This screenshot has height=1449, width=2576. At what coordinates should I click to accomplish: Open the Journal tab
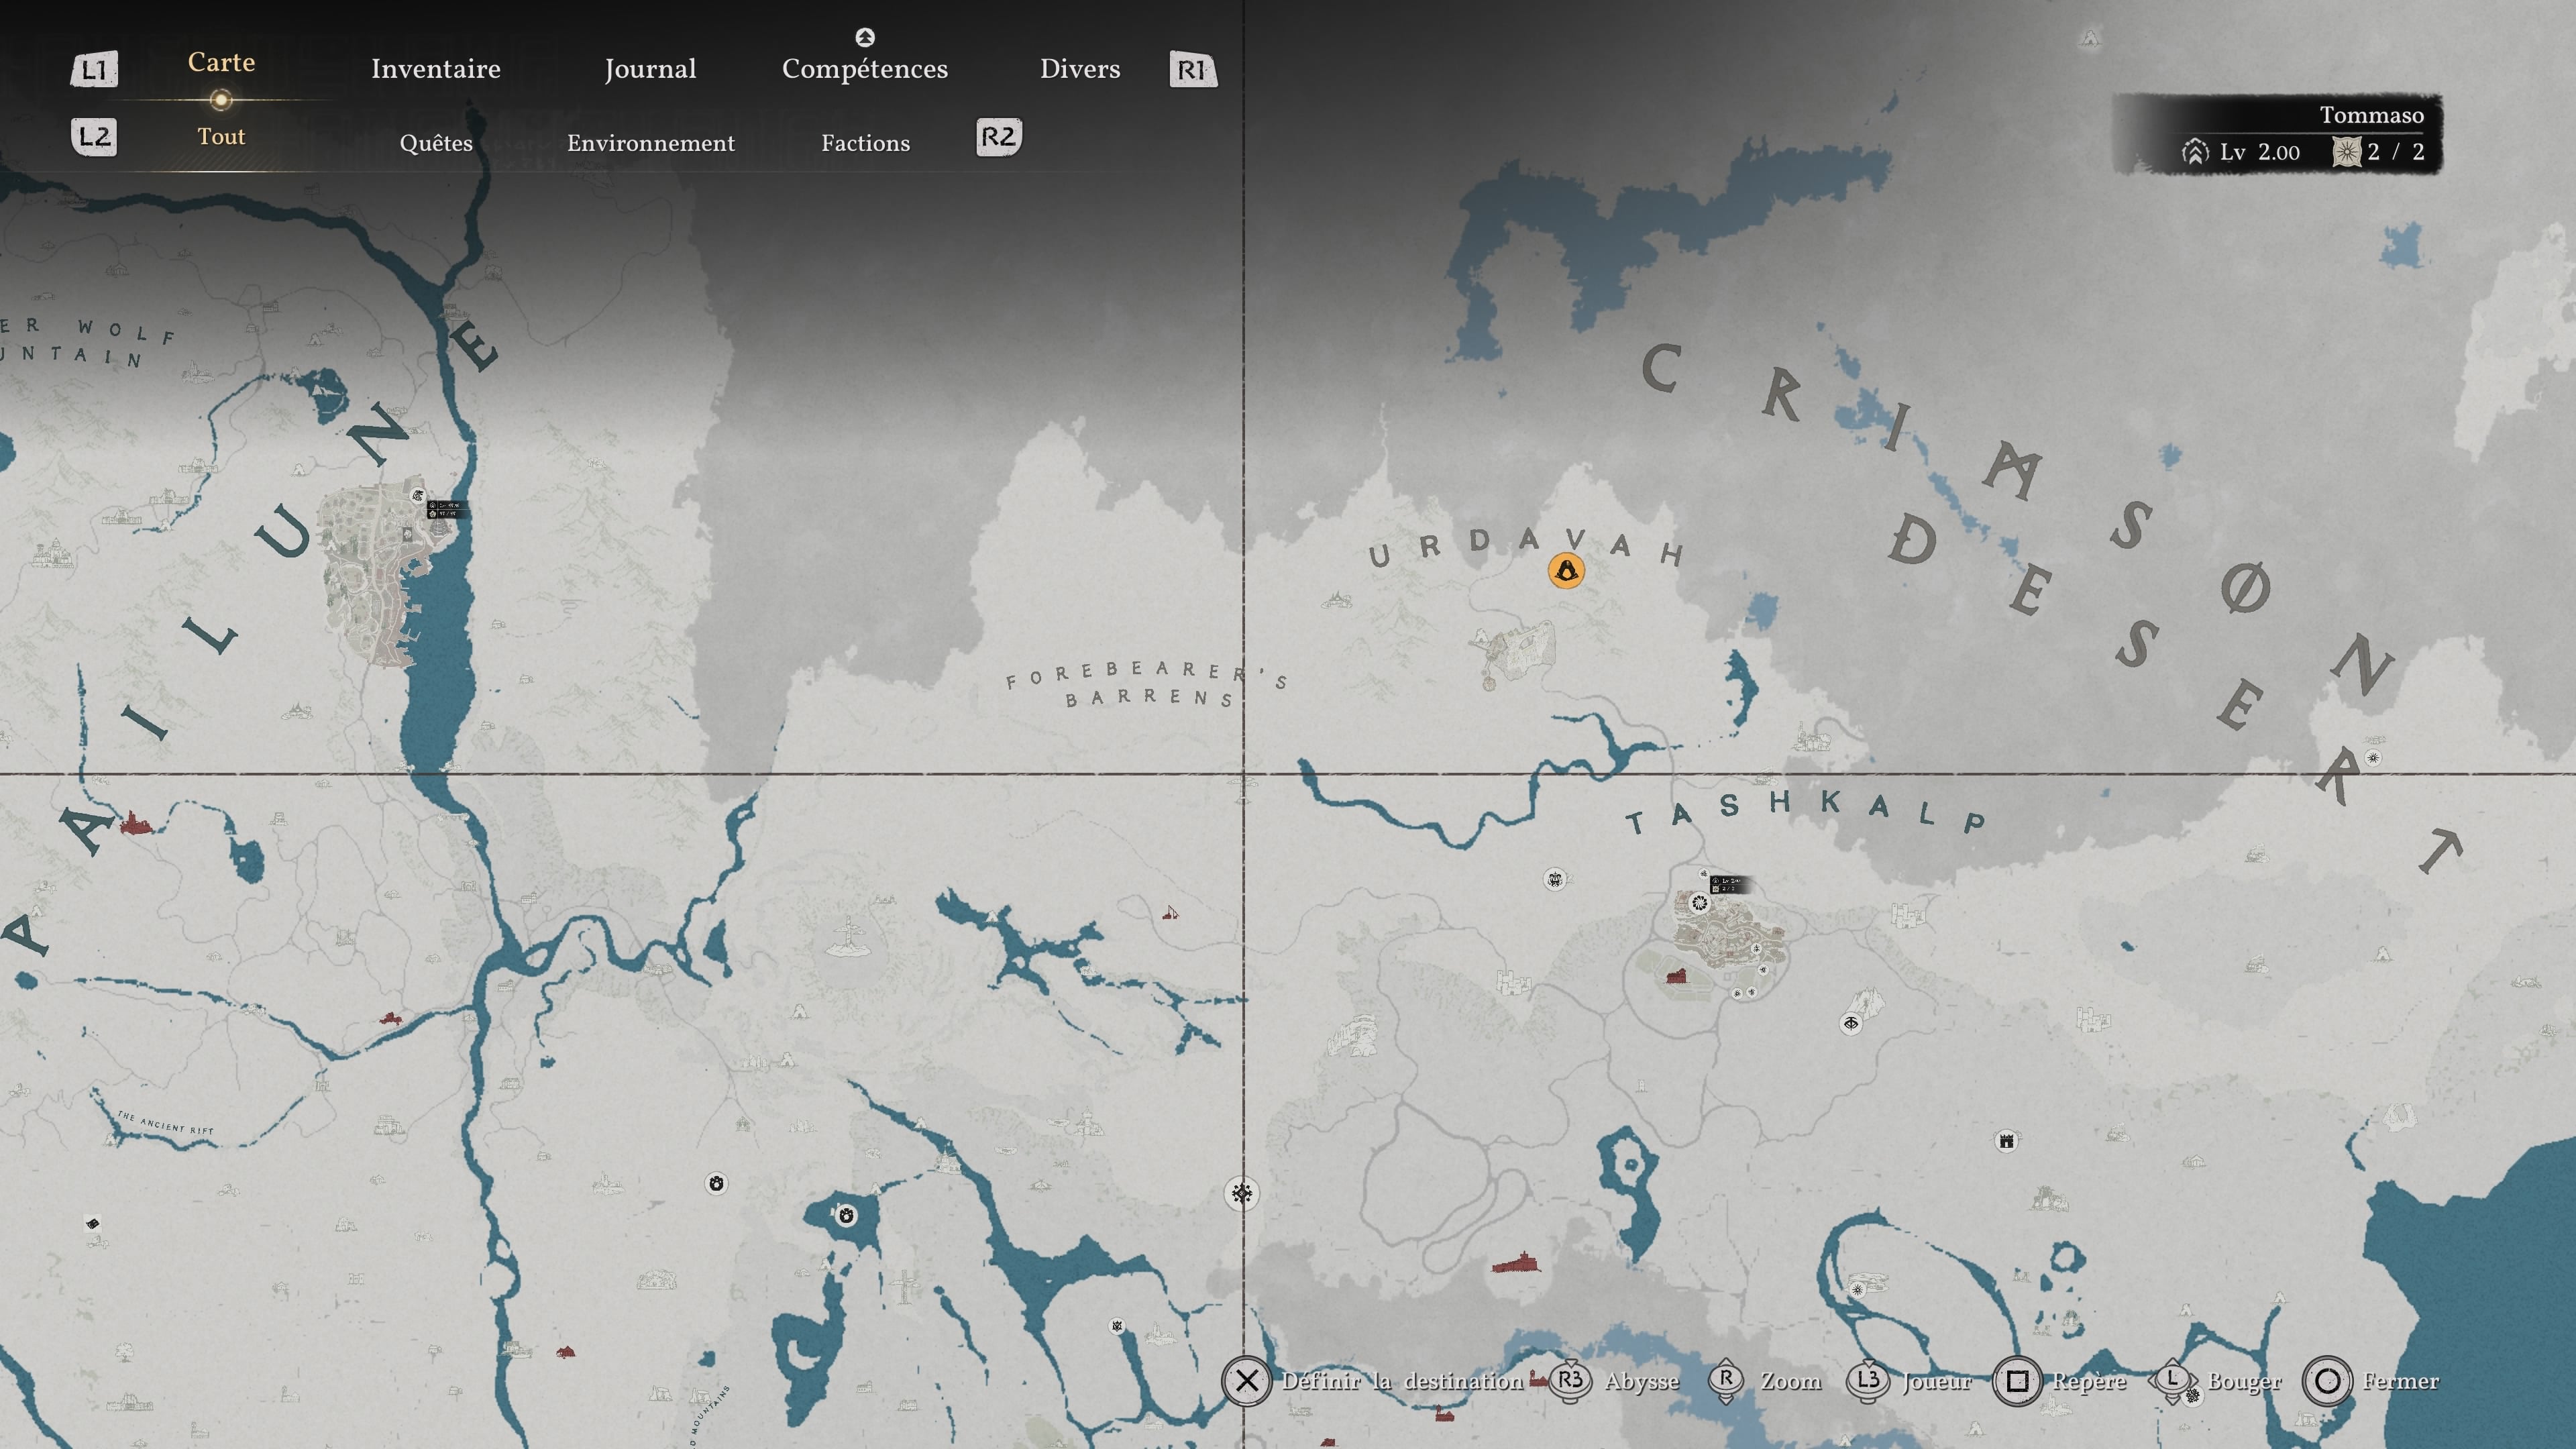650,69
